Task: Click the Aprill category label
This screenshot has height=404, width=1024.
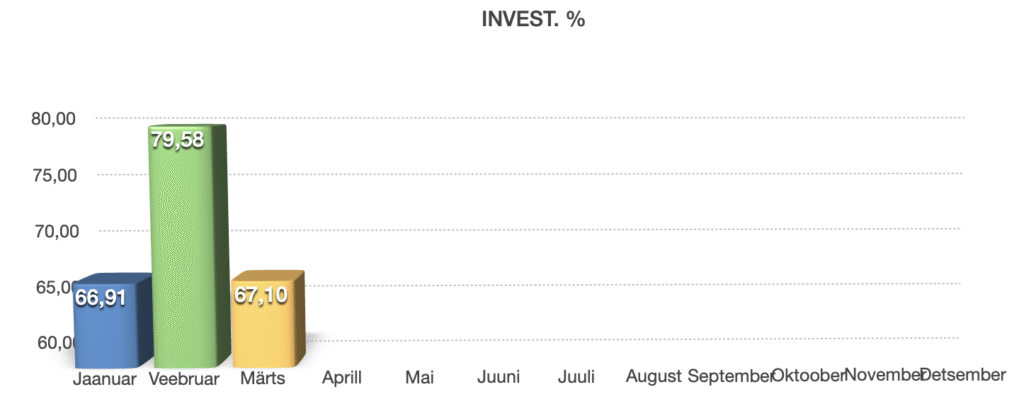Action: click(342, 378)
